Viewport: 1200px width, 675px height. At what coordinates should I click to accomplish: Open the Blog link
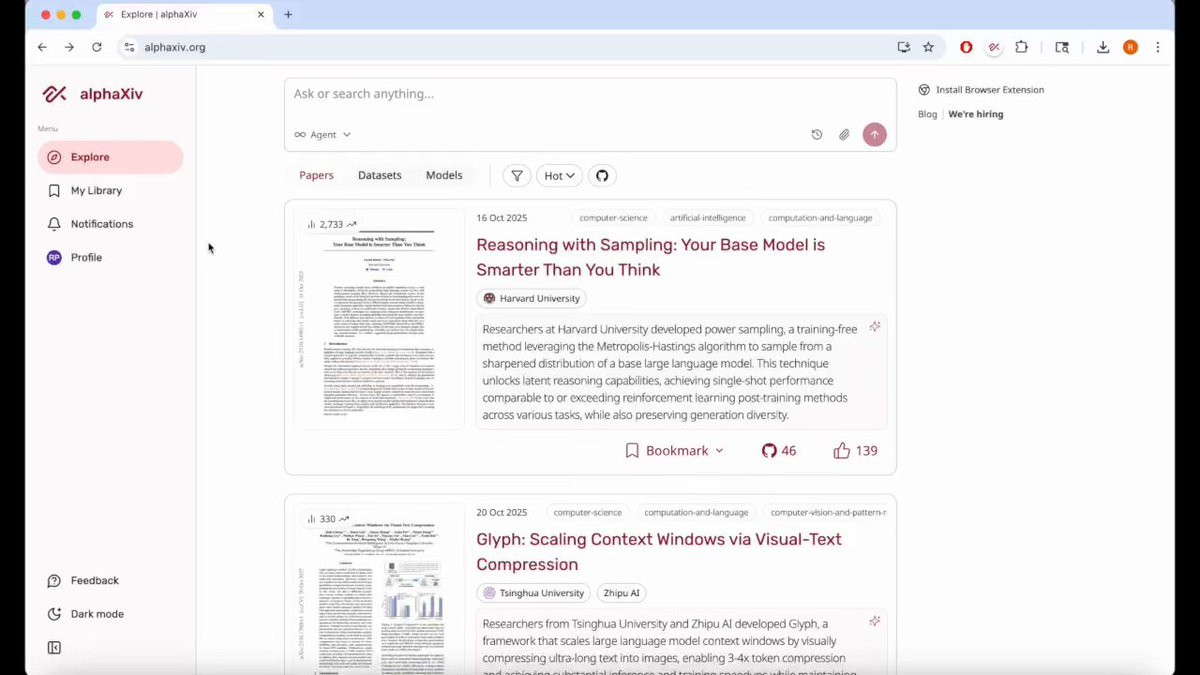(928, 114)
